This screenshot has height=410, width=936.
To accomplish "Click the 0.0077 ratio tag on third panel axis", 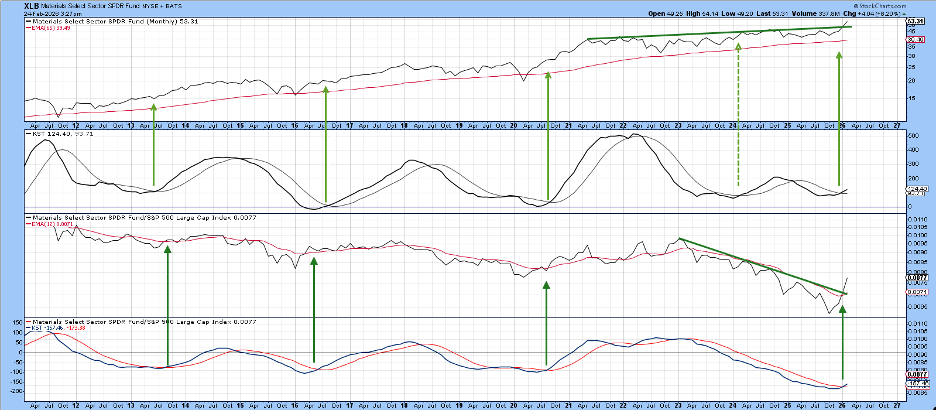I will tap(915, 278).
